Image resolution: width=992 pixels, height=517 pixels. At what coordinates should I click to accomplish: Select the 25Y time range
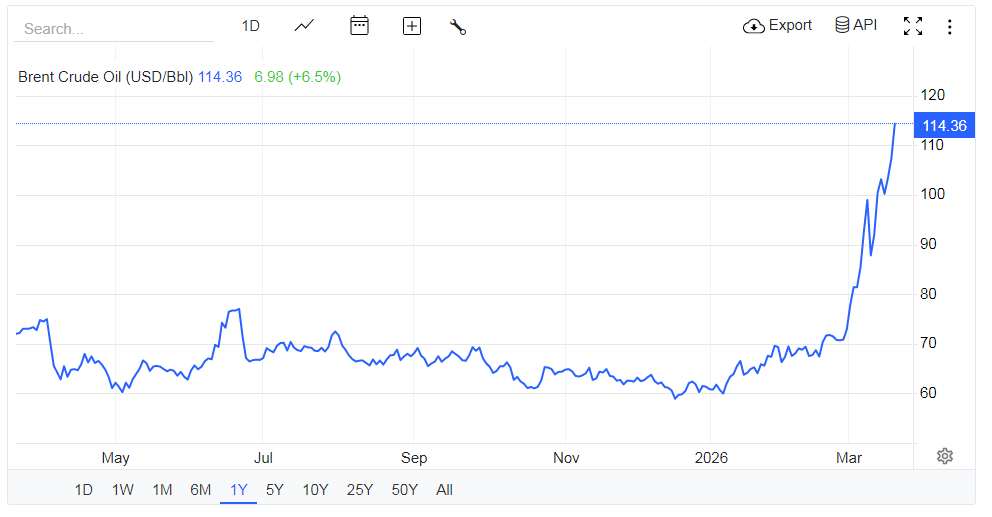pyautogui.click(x=360, y=490)
